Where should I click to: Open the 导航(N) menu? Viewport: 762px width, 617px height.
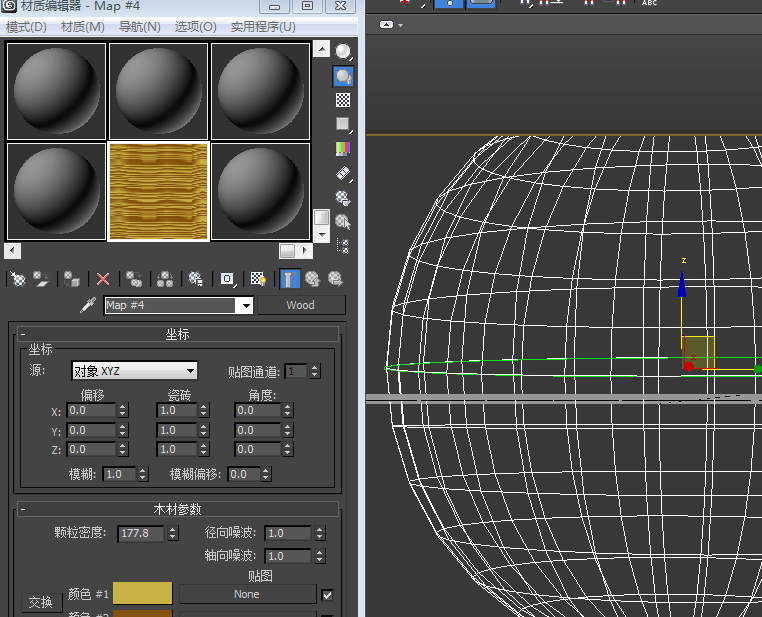click(x=139, y=27)
